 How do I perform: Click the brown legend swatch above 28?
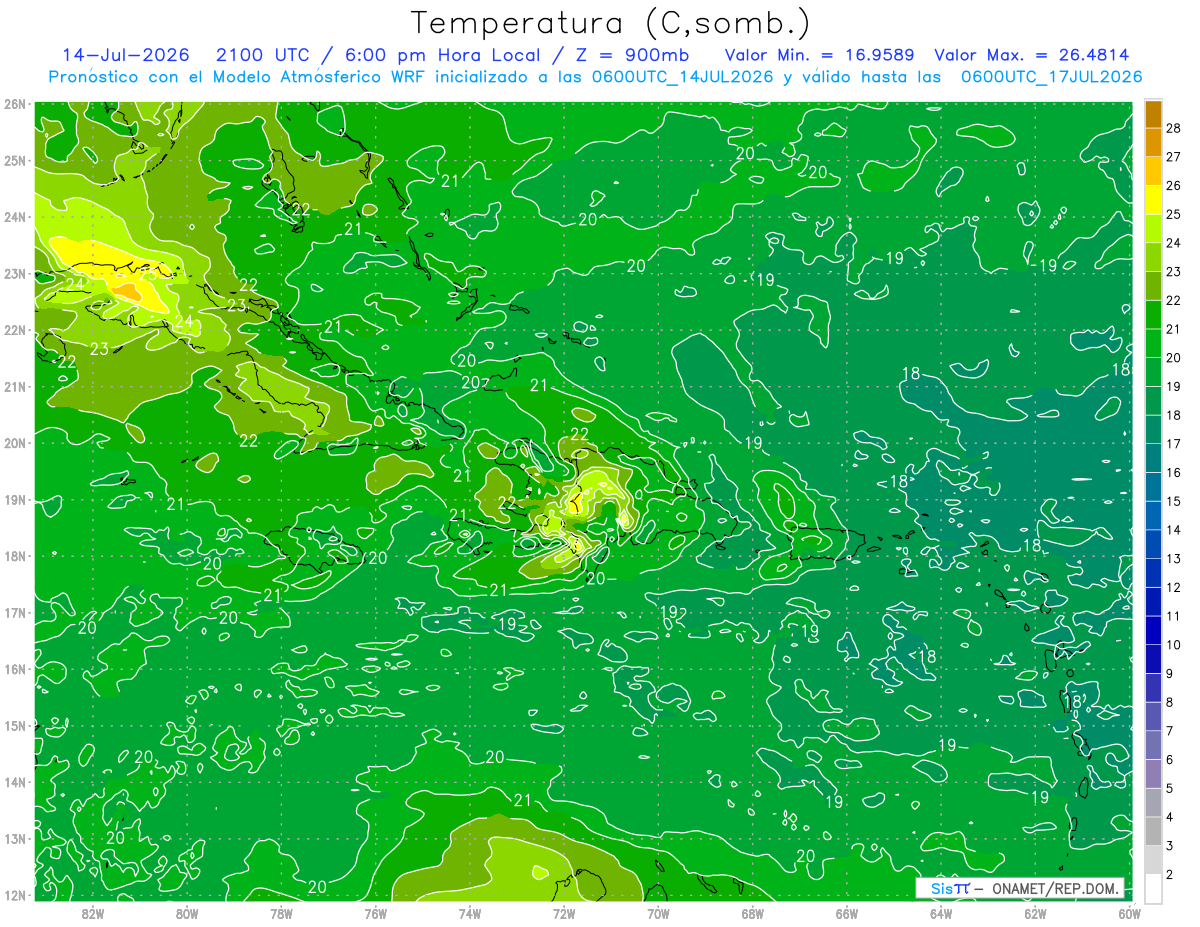click(1153, 114)
